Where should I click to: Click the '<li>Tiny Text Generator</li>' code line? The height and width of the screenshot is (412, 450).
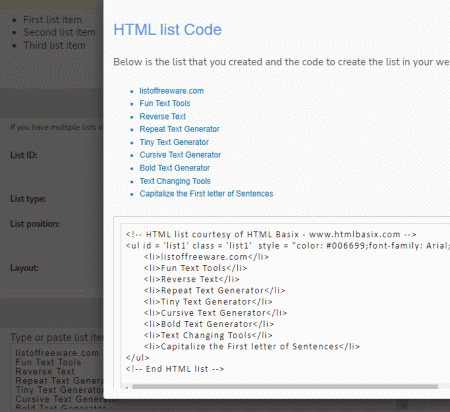(208, 302)
